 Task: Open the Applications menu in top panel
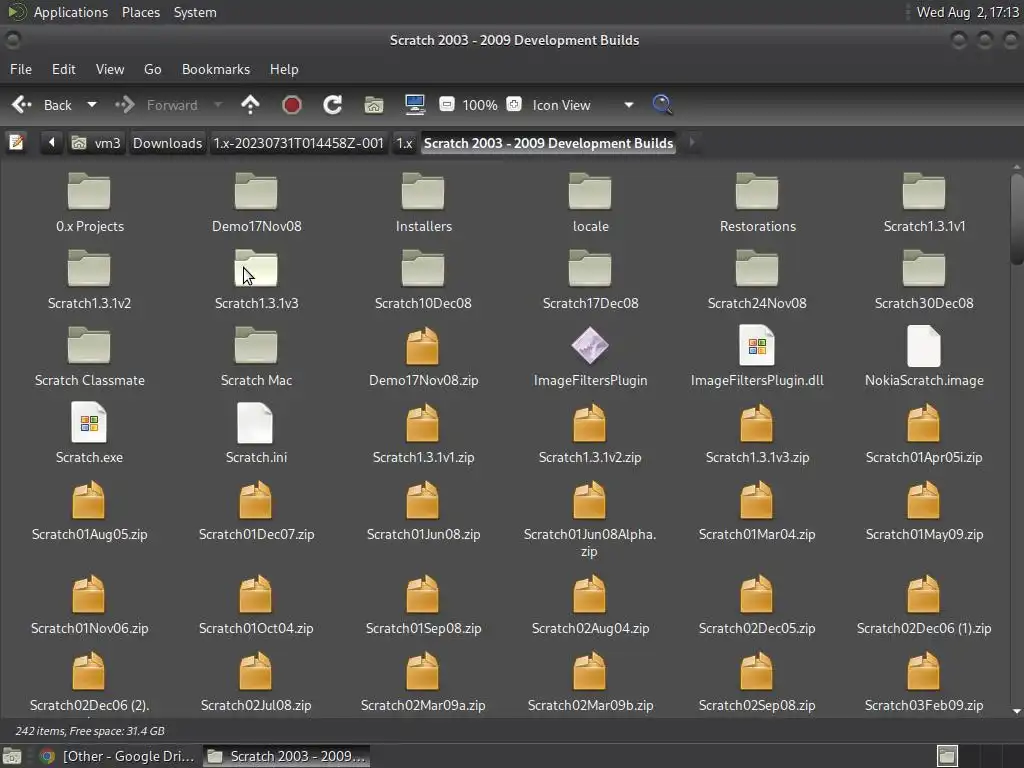71,12
